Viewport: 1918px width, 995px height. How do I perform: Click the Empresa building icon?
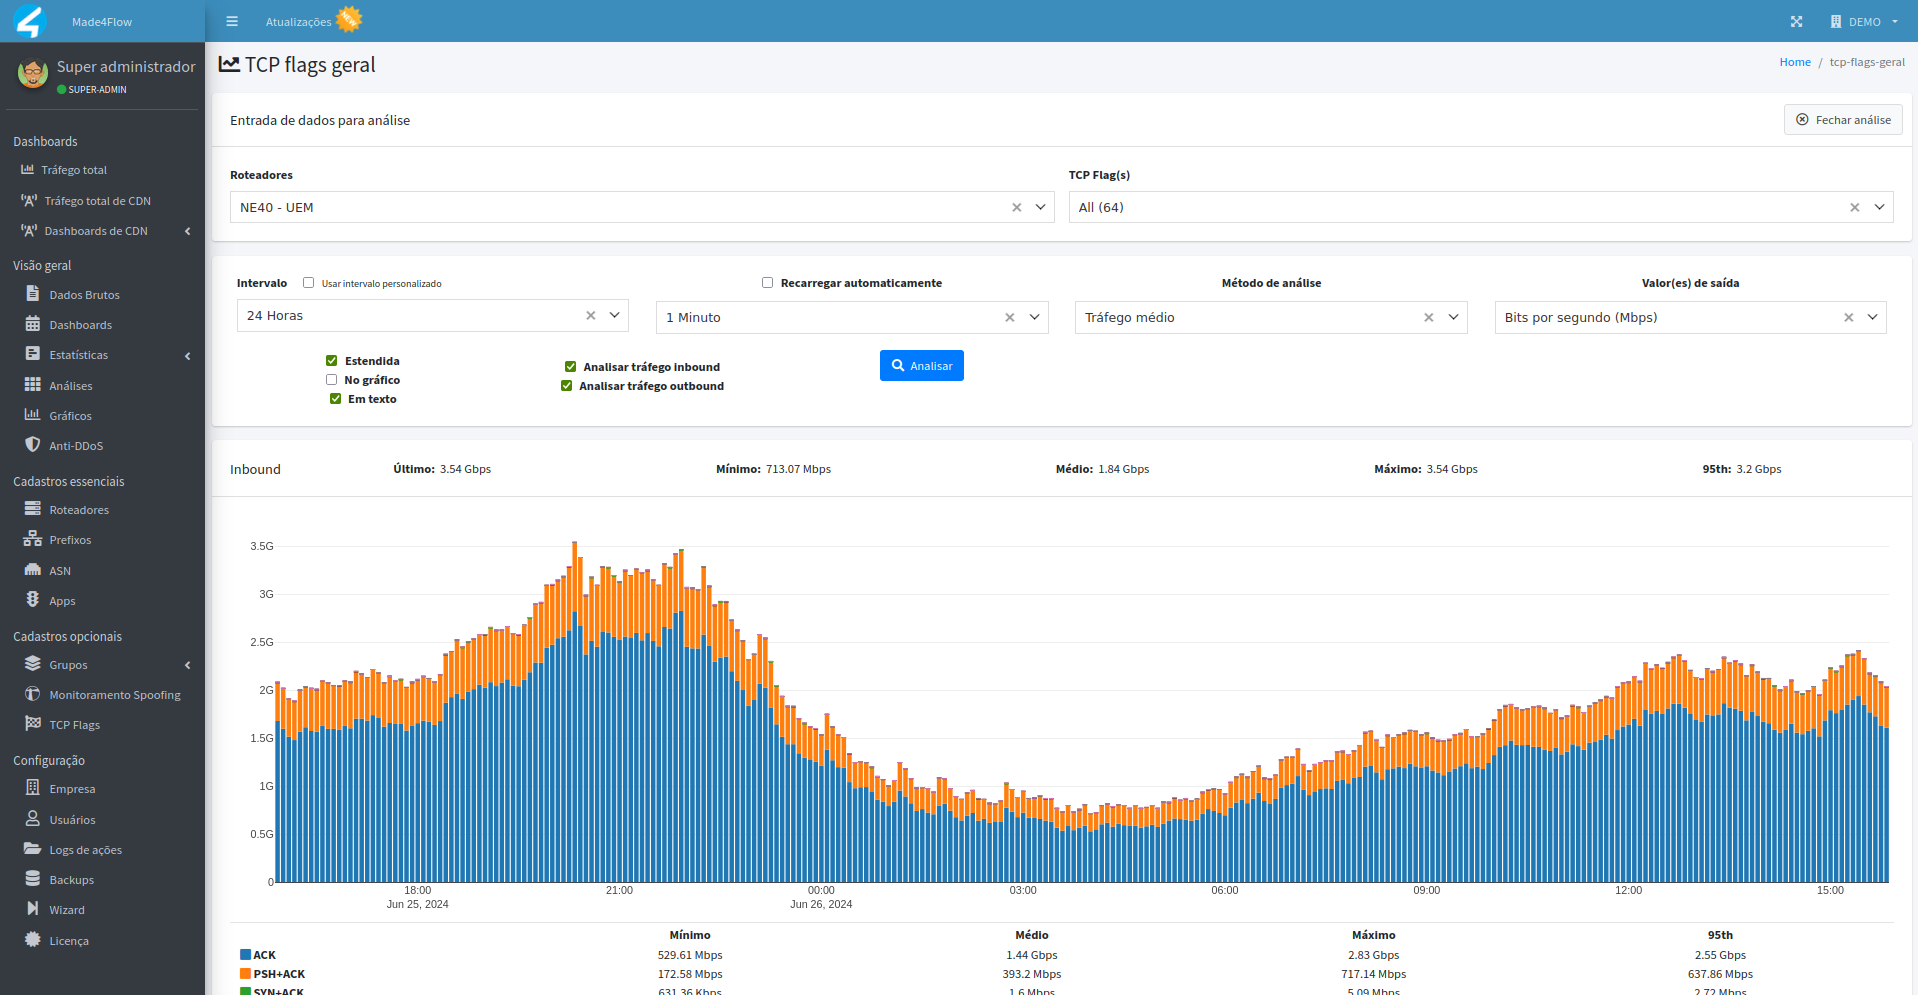click(33, 788)
